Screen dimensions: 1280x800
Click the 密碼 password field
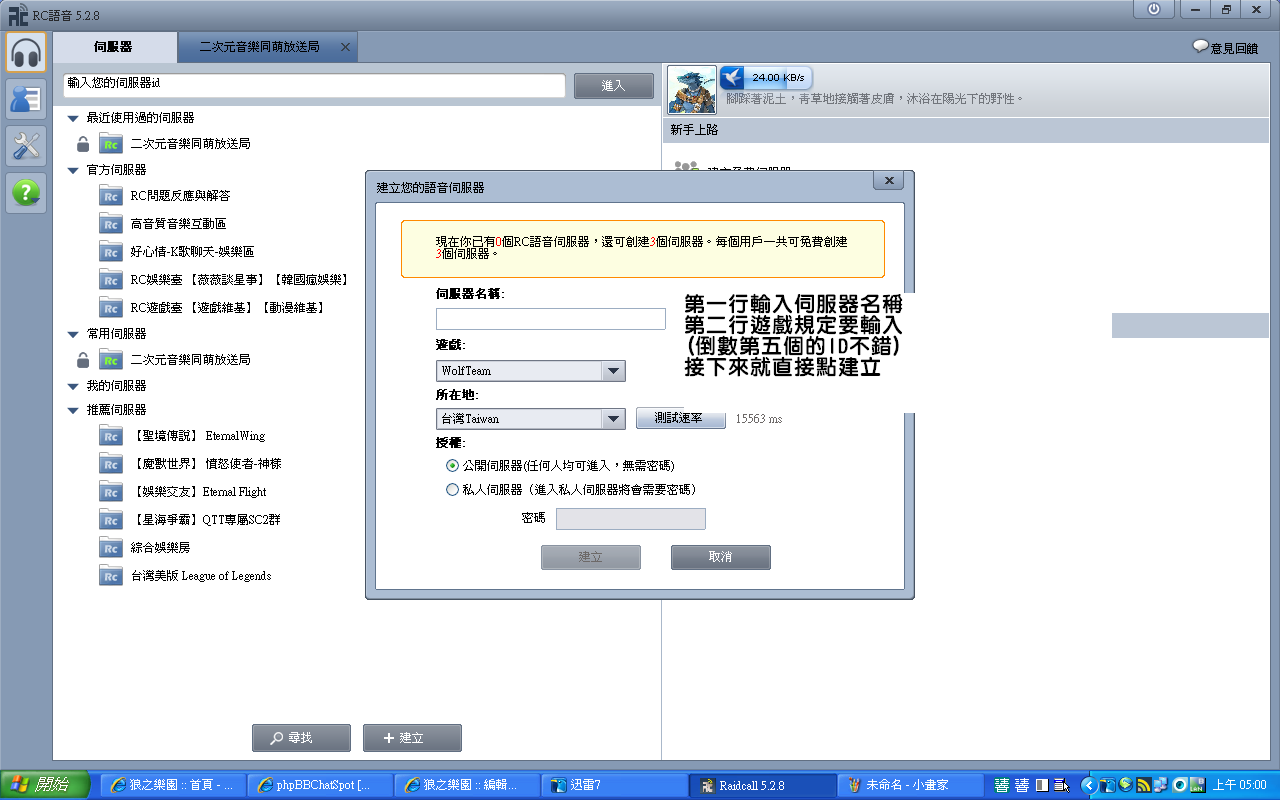(631, 519)
